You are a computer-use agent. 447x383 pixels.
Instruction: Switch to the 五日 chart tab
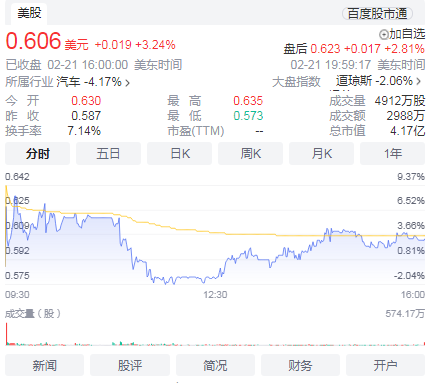coord(108,154)
